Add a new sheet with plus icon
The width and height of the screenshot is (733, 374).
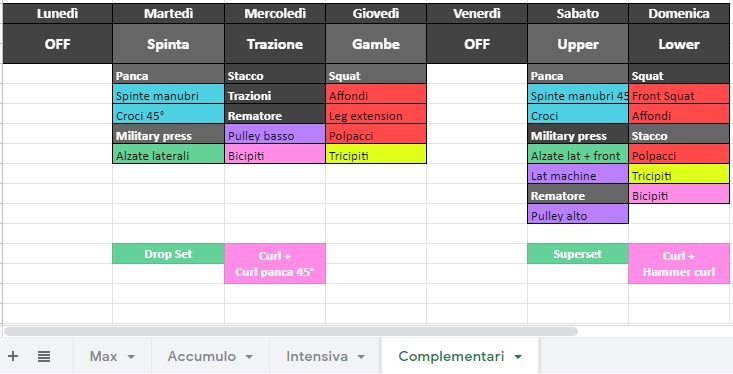coord(13,356)
